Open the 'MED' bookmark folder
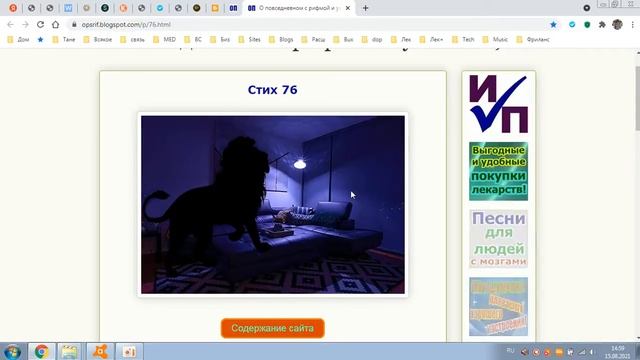This screenshot has width=640, height=360. point(164,40)
